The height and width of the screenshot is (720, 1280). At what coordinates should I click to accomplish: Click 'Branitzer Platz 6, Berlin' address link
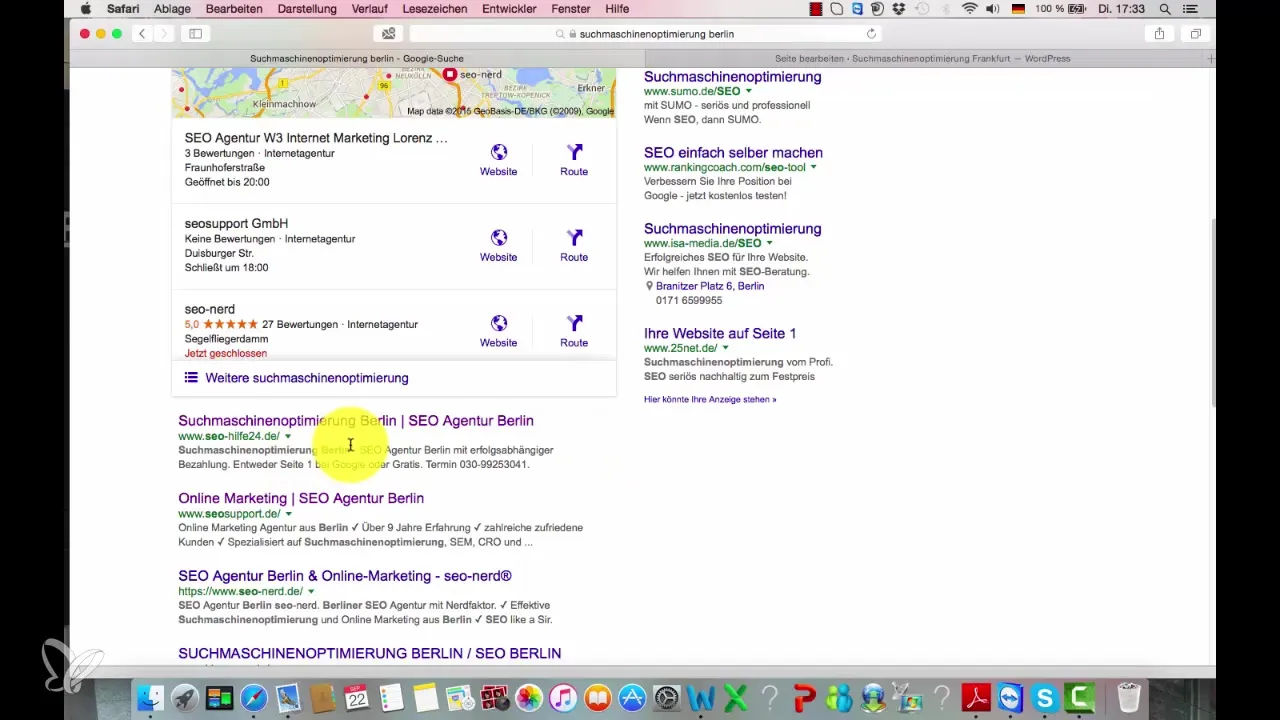click(x=710, y=286)
